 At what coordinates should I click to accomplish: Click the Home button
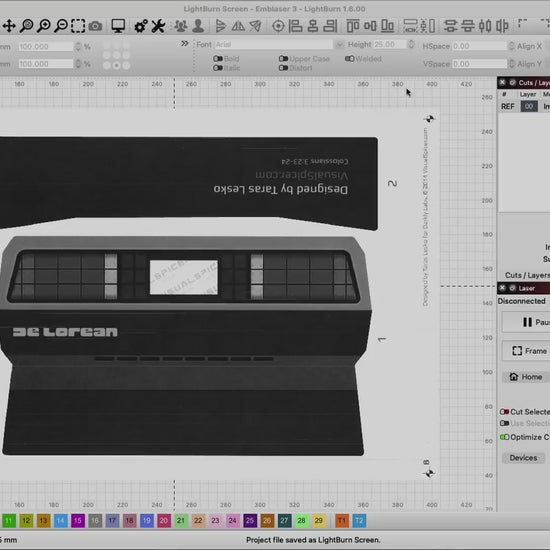[526, 377]
